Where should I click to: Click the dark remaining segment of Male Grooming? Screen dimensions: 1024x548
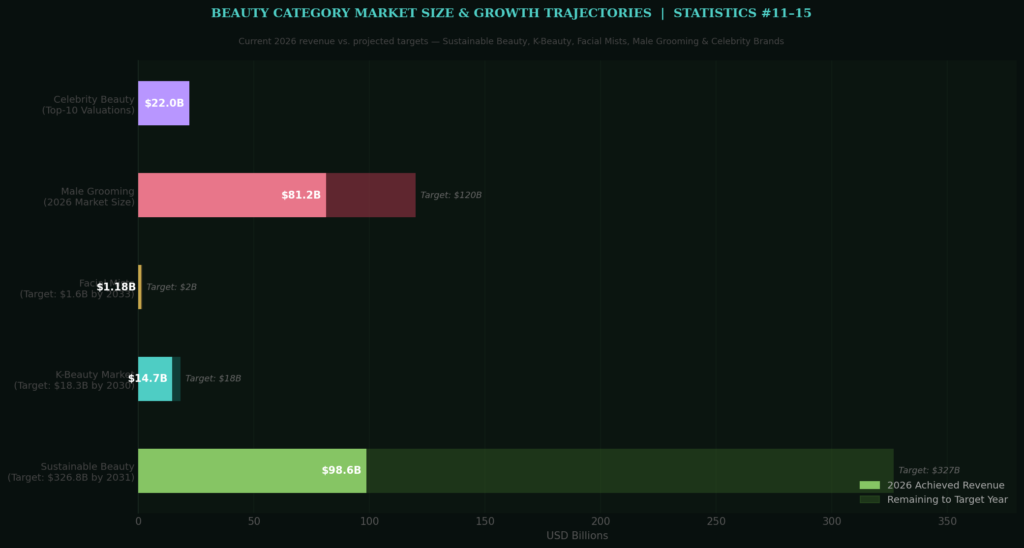point(371,195)
